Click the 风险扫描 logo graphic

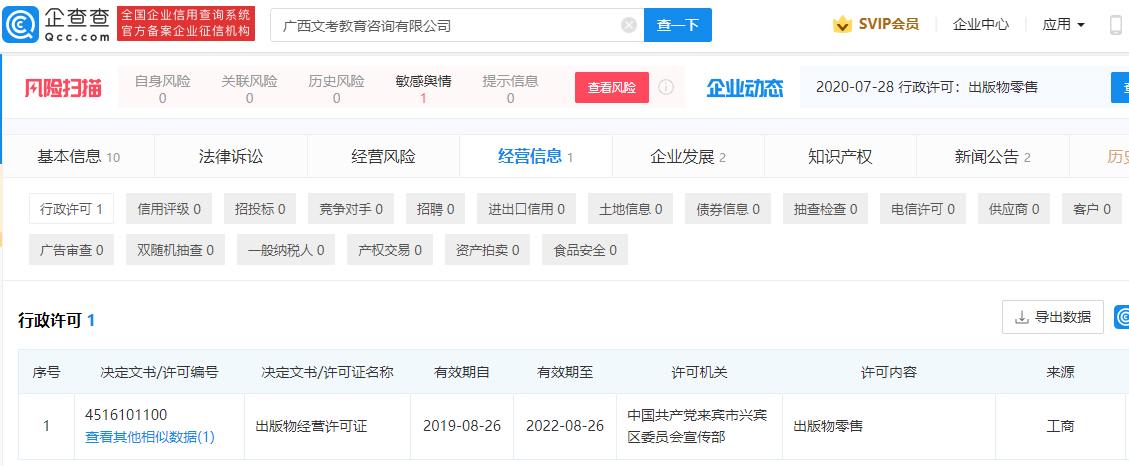click(x=63, y=88)
